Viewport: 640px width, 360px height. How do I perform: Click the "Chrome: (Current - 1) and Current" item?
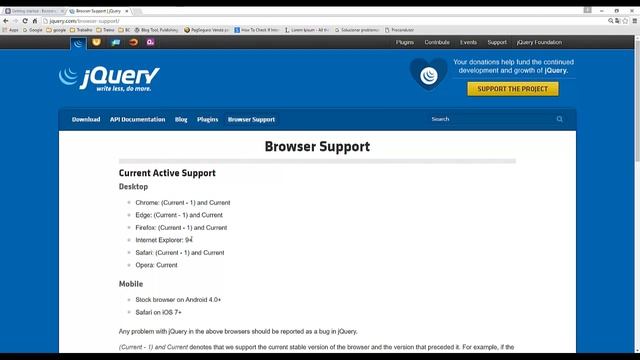click(182, 203)
